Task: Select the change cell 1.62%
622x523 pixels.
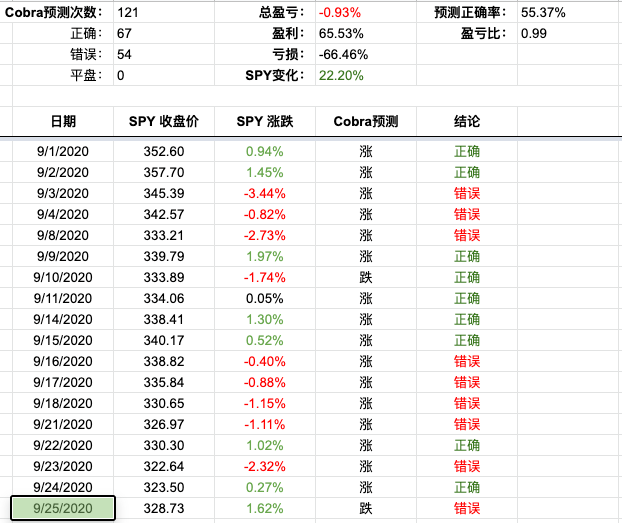Action: pos(265,508)
